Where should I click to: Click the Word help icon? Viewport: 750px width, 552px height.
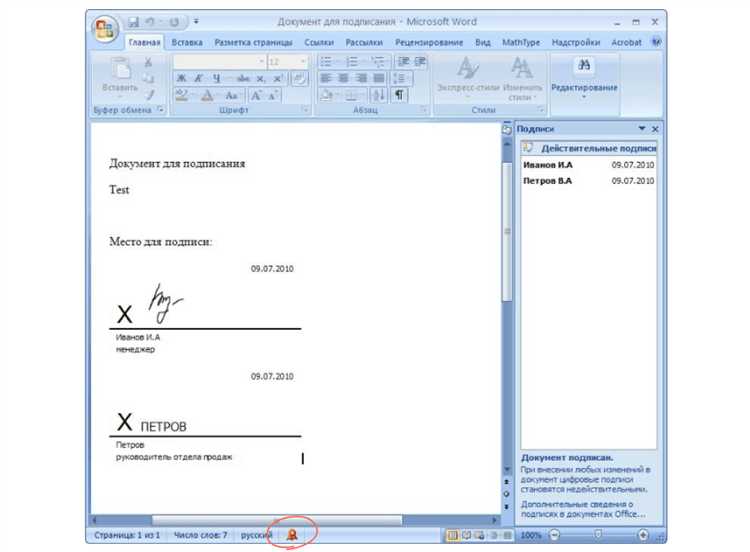[x=656, y=43]
